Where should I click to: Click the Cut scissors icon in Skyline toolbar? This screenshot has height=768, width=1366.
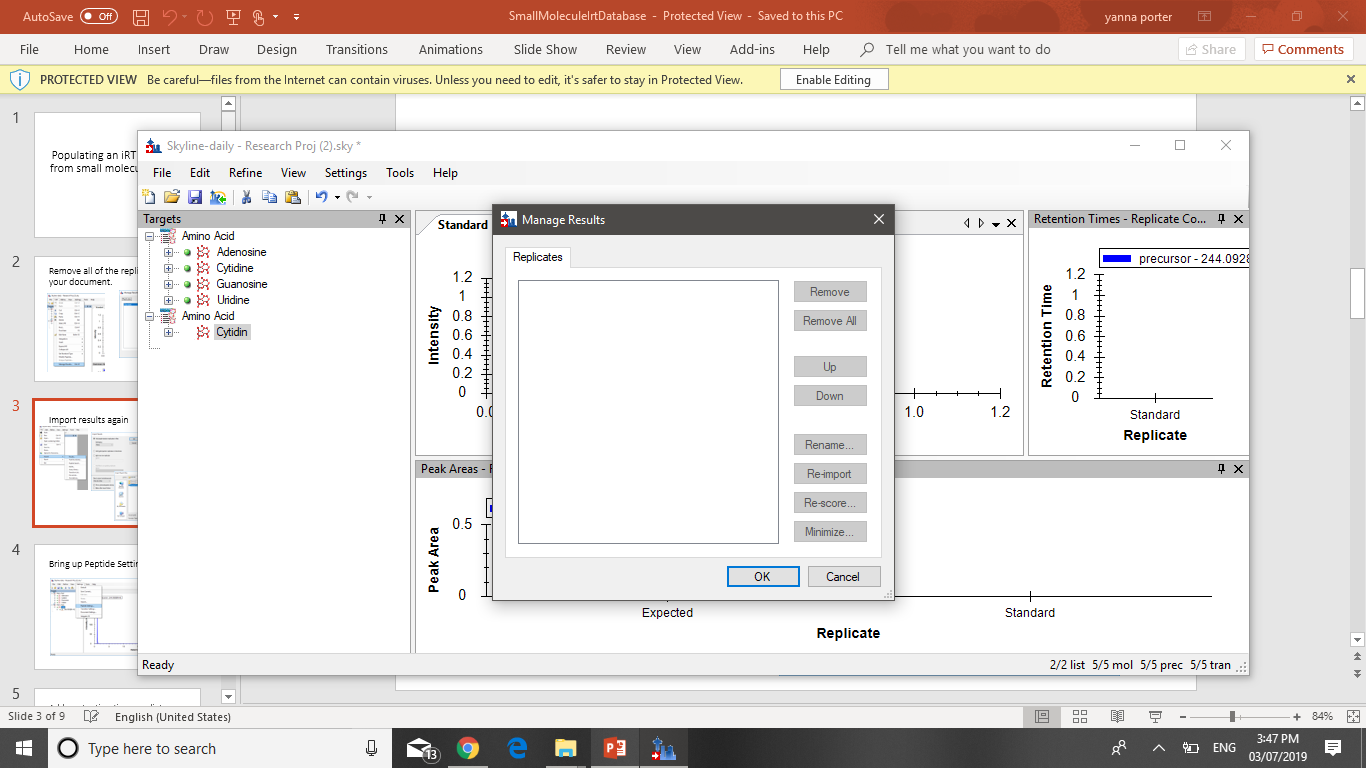[x=246, y=197]
